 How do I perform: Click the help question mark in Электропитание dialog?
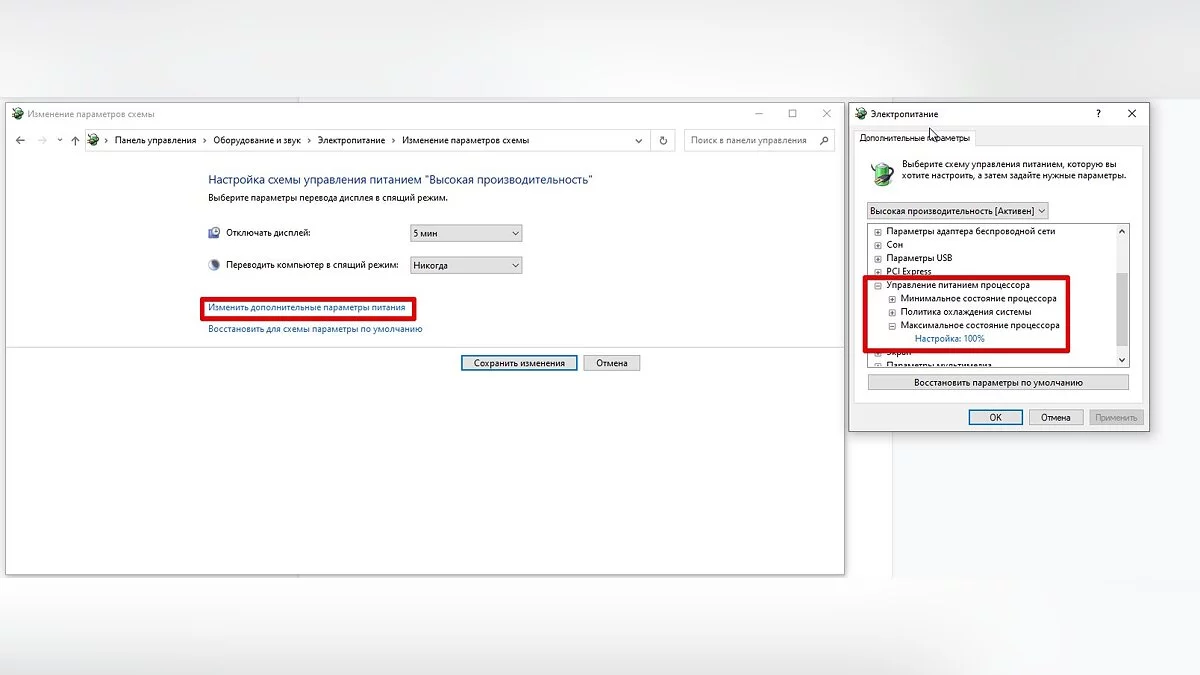tap(1098, 114)
